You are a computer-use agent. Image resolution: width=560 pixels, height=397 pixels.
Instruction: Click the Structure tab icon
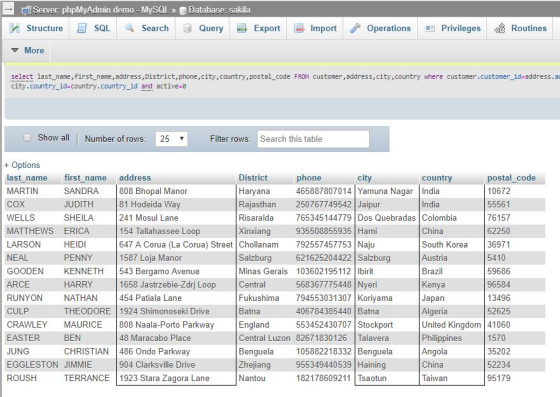click(15, 28)
